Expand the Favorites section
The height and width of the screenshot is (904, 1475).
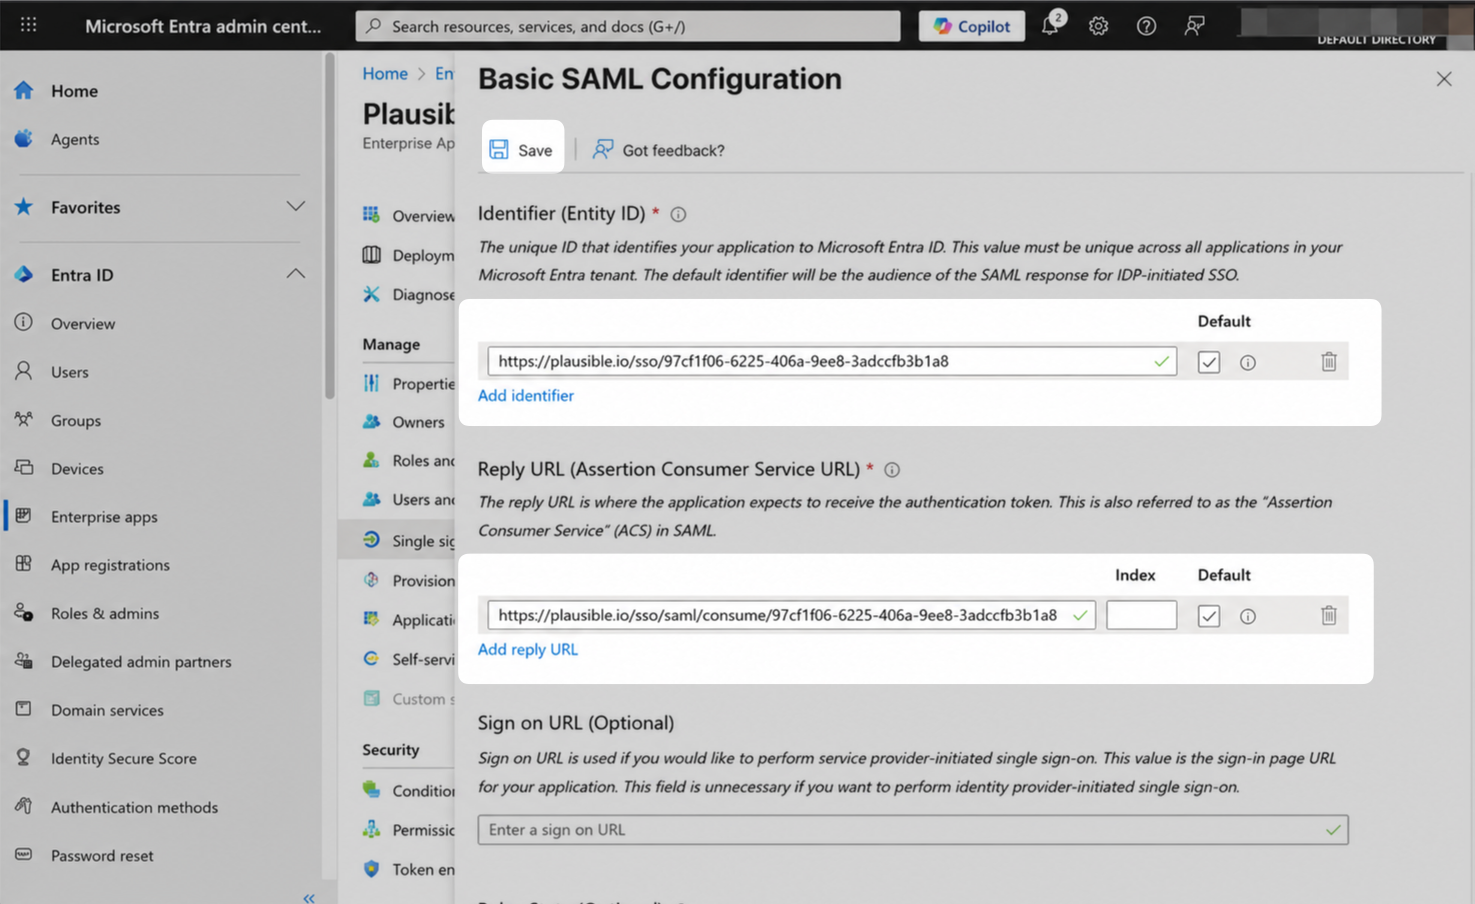[x=295, y=207]
